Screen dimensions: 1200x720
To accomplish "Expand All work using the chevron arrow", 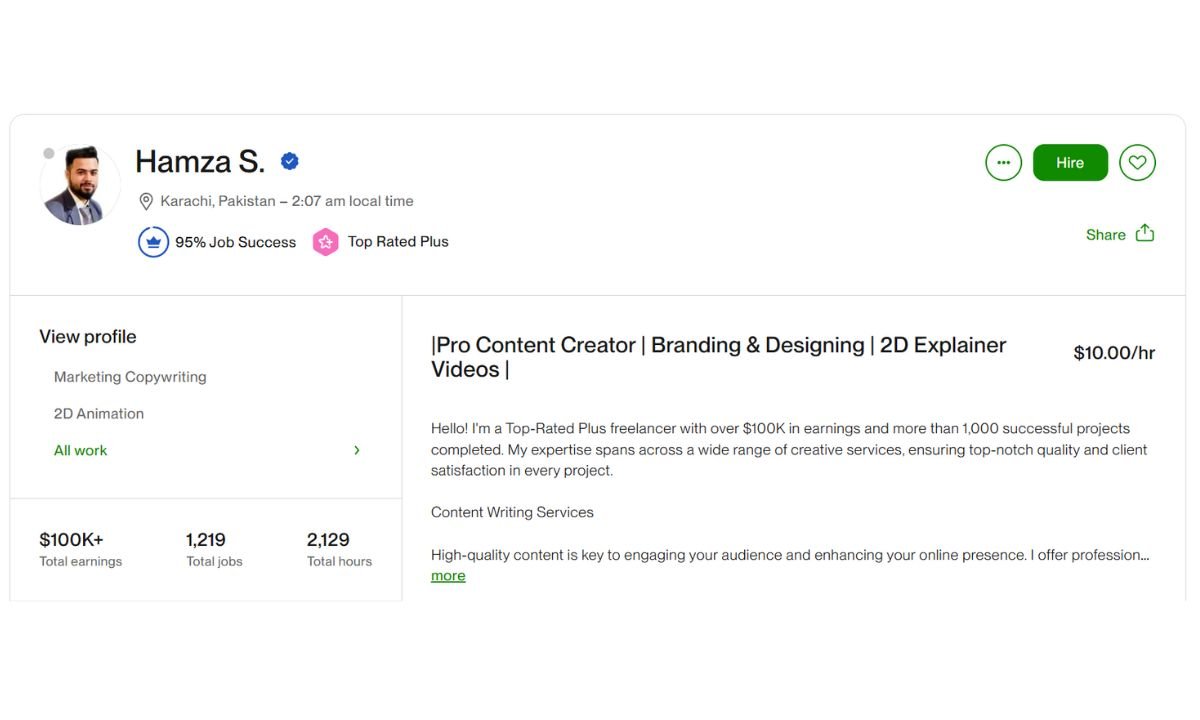I will [x=357, y=451].
